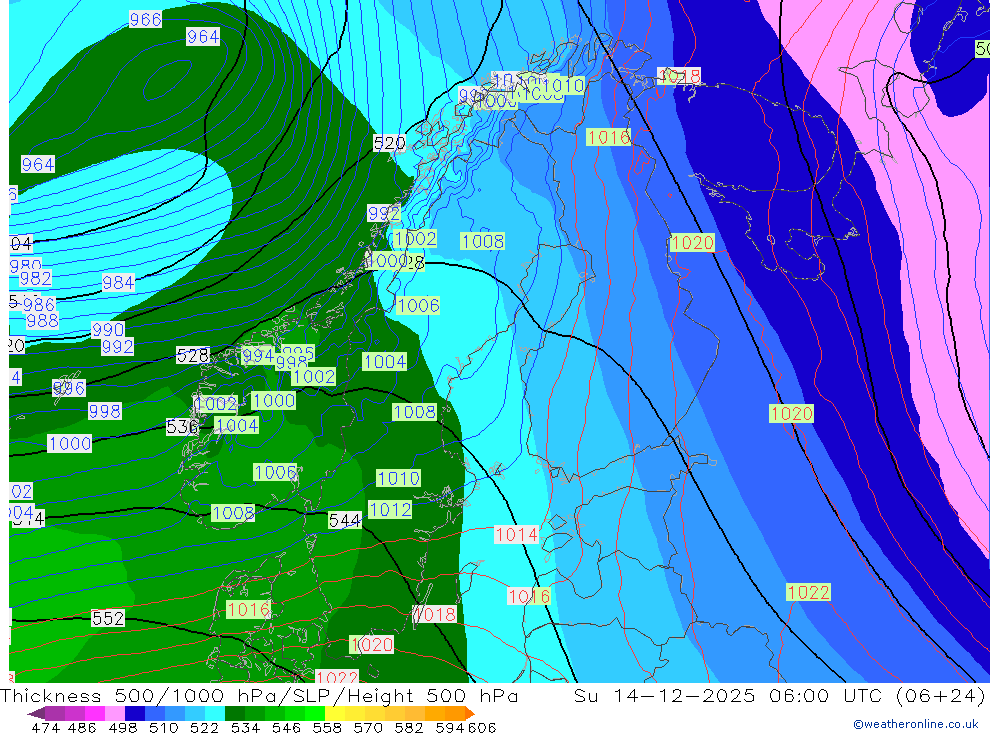Click the legend value 534

pyautogui.click(x=245, y=727)
